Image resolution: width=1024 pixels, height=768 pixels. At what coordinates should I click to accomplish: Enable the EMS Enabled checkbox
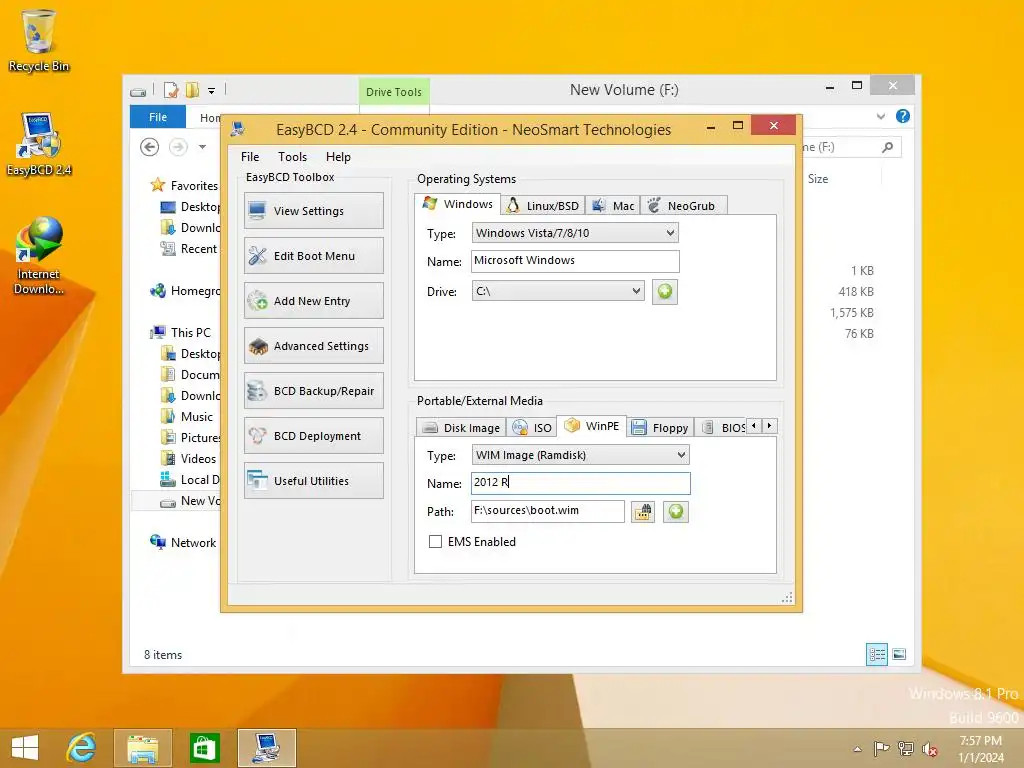(435, 541)
